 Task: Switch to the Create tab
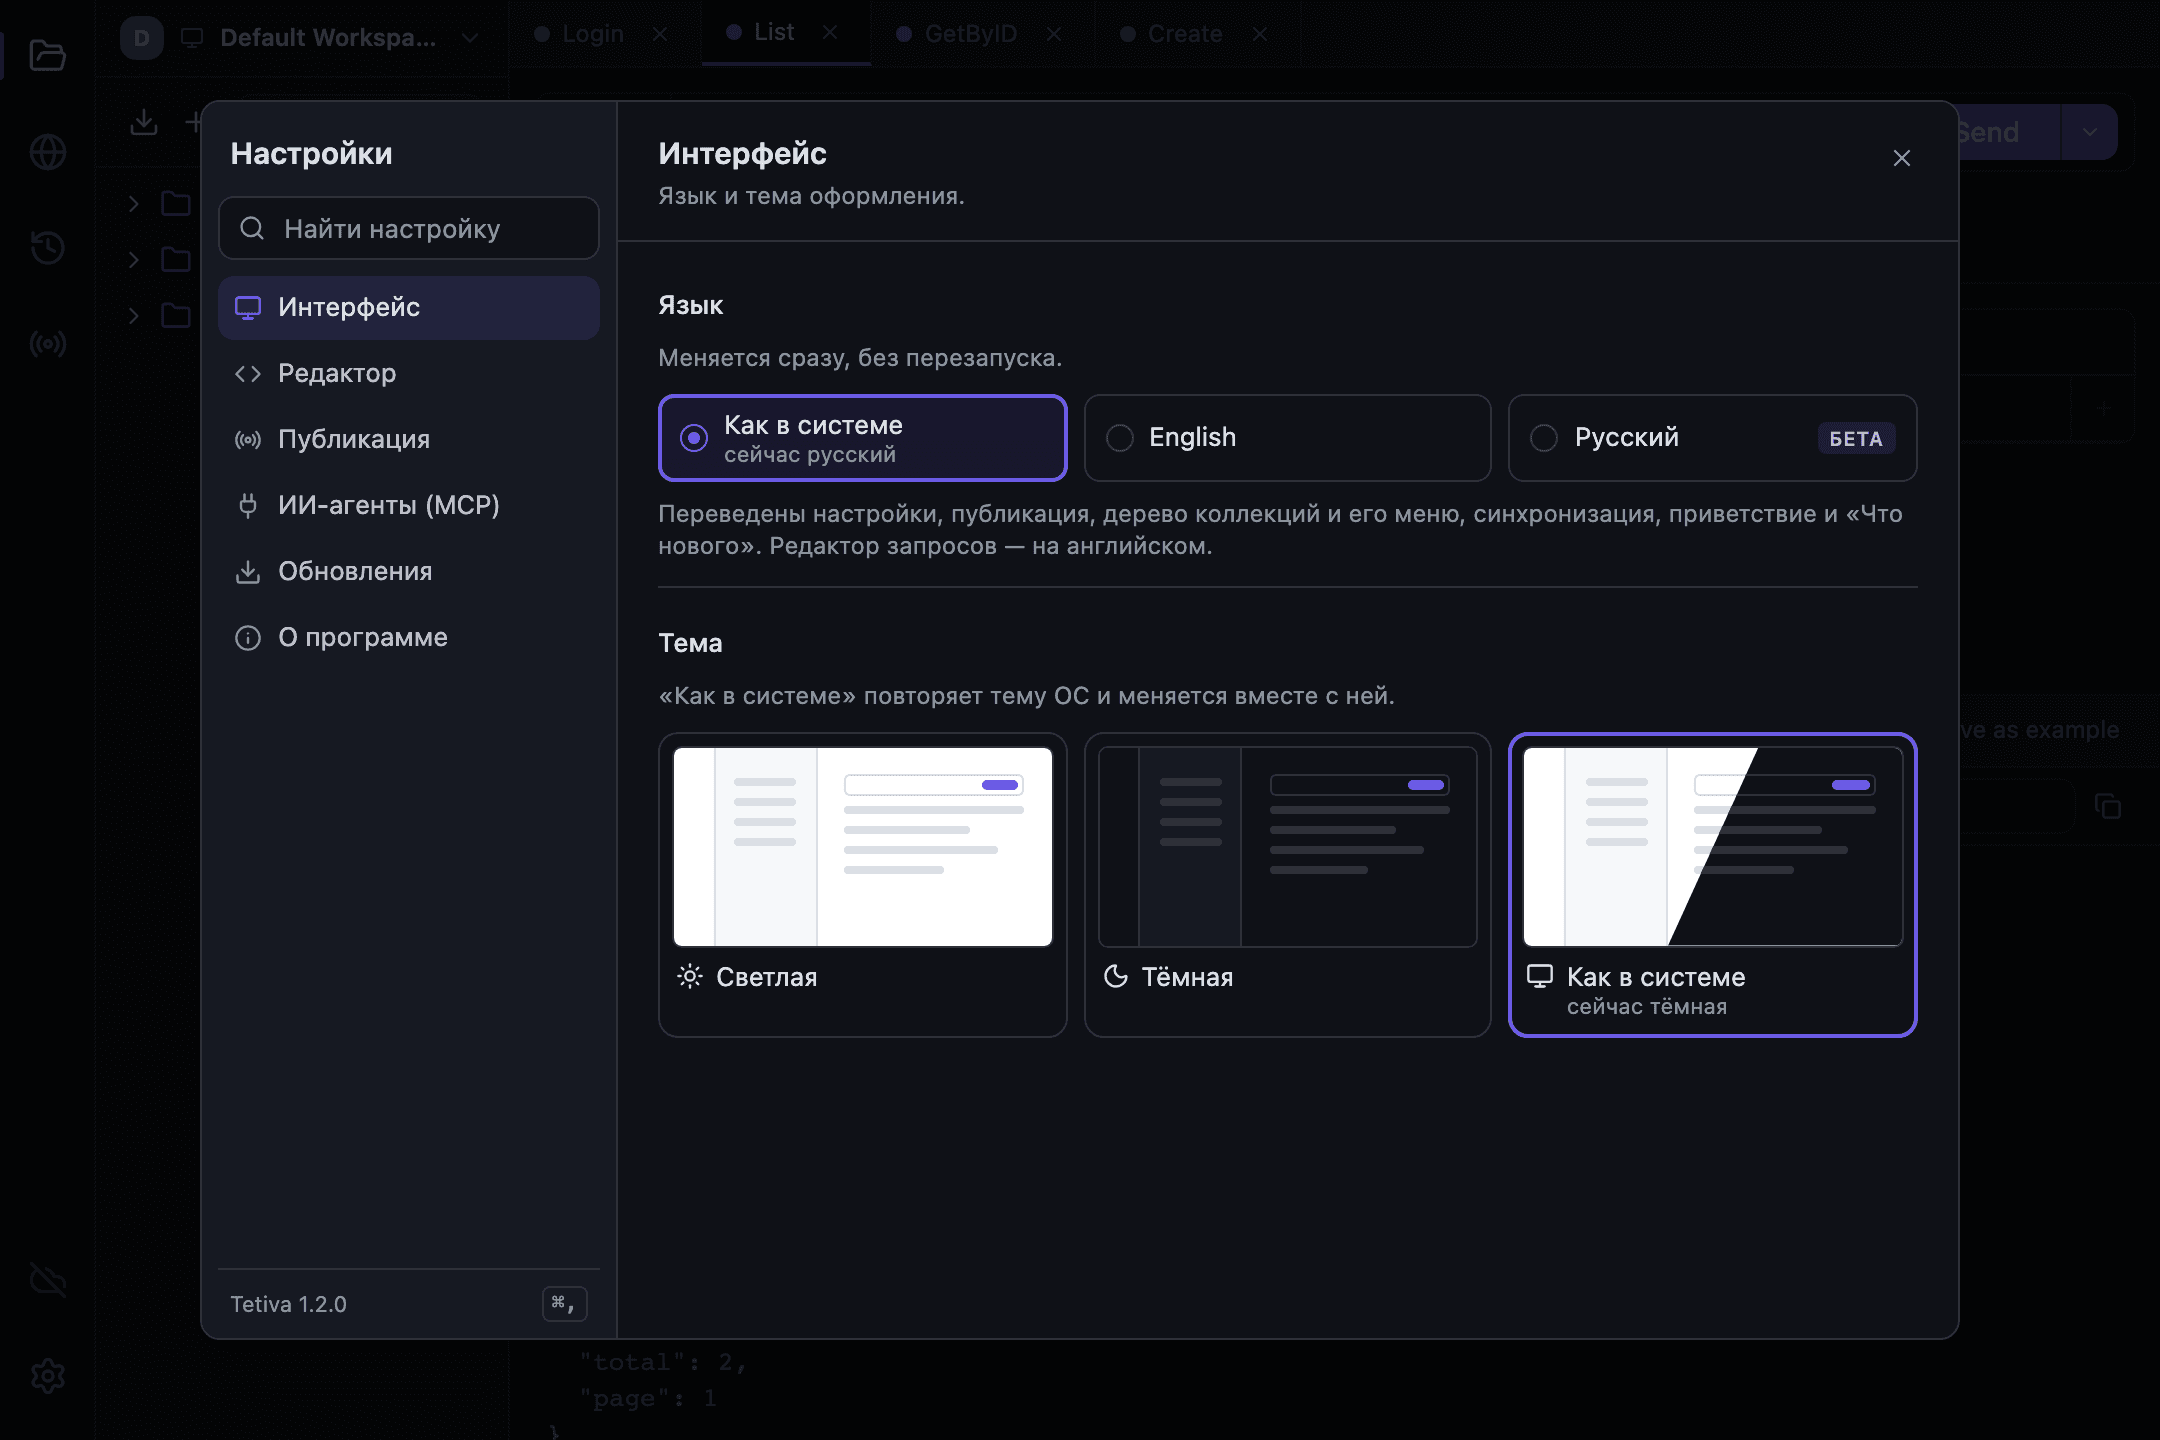click(1184, 34)
